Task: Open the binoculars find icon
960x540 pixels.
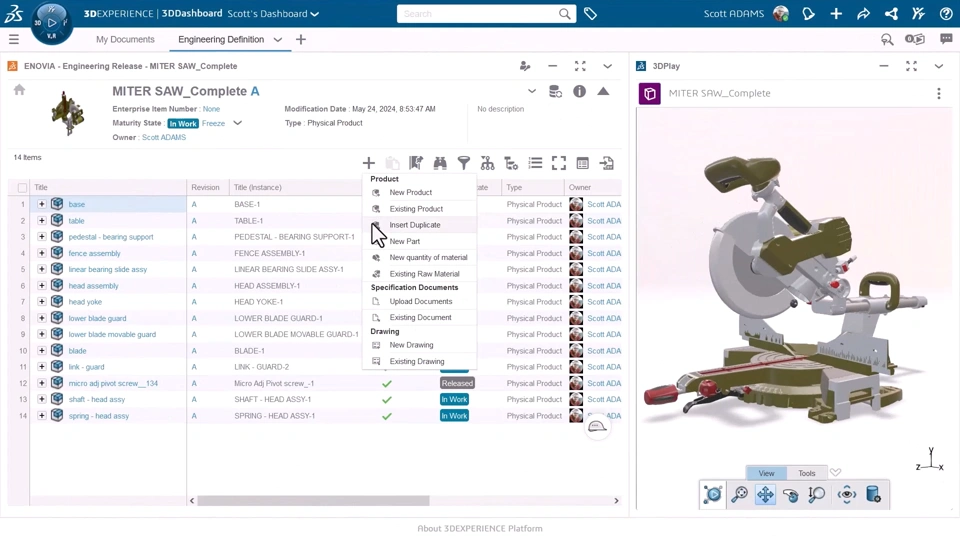Action: (x=440, y=163)
